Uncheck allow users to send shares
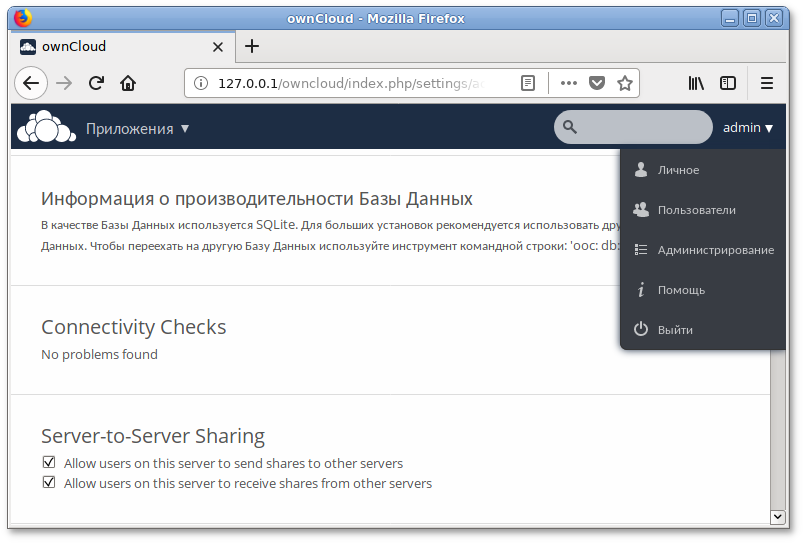 tap(49, 463)
